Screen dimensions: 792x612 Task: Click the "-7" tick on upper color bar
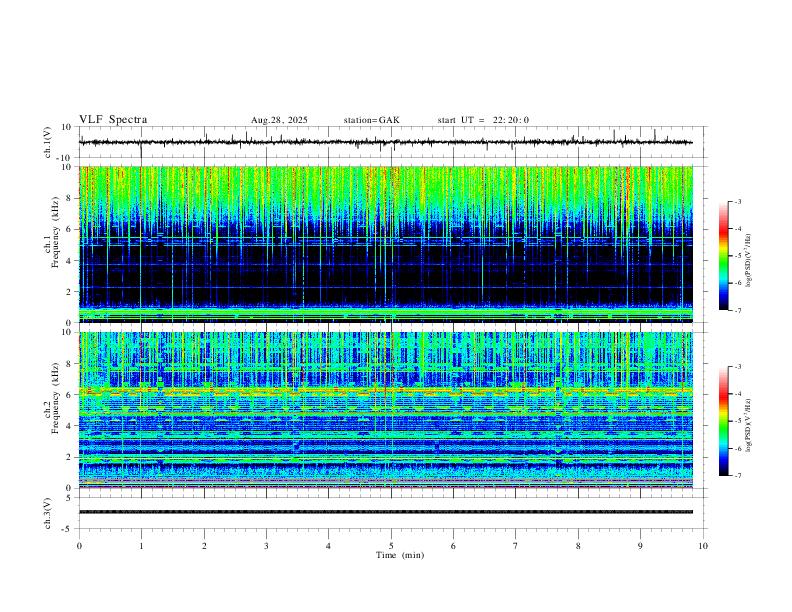(x=738, y=311)
